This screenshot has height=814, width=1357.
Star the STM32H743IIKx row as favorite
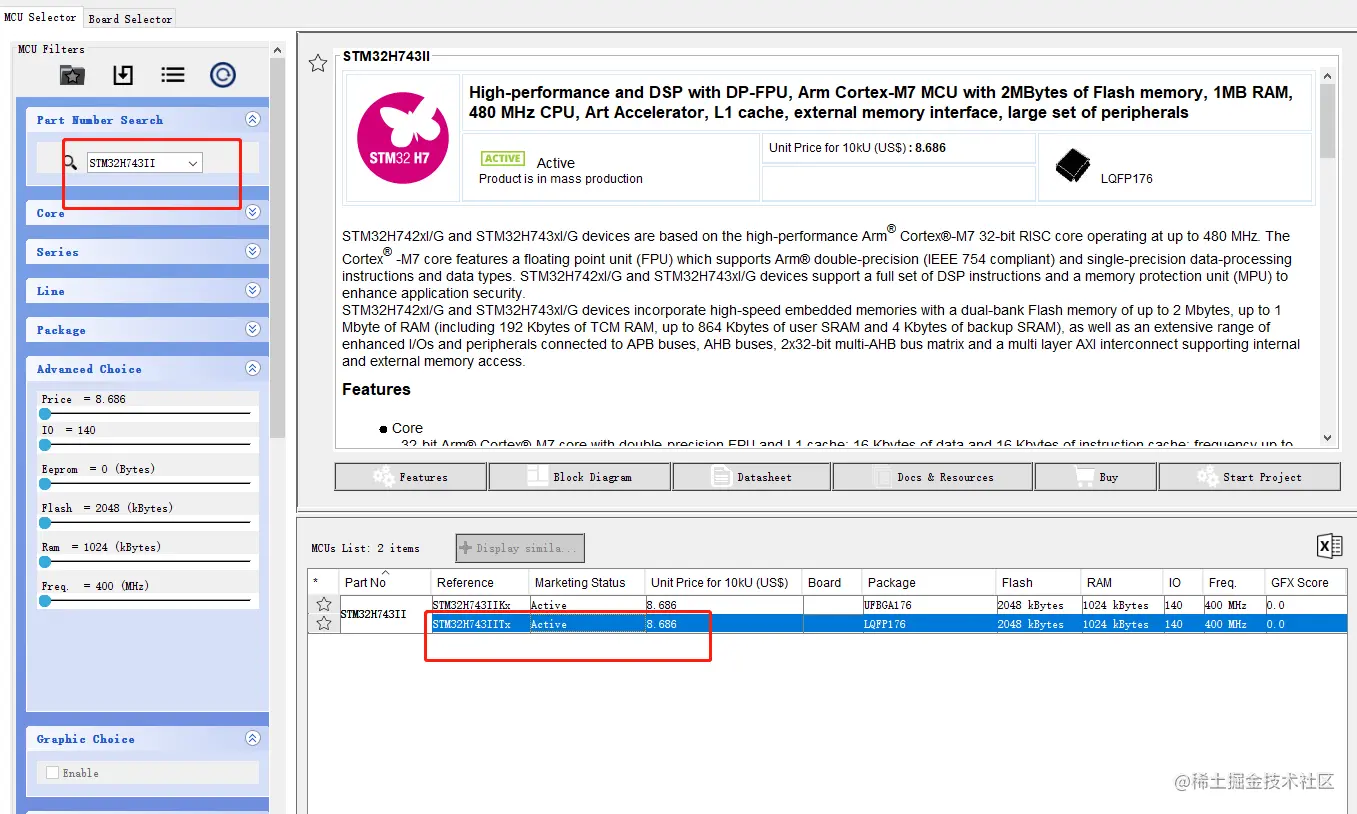pos(323,604)
